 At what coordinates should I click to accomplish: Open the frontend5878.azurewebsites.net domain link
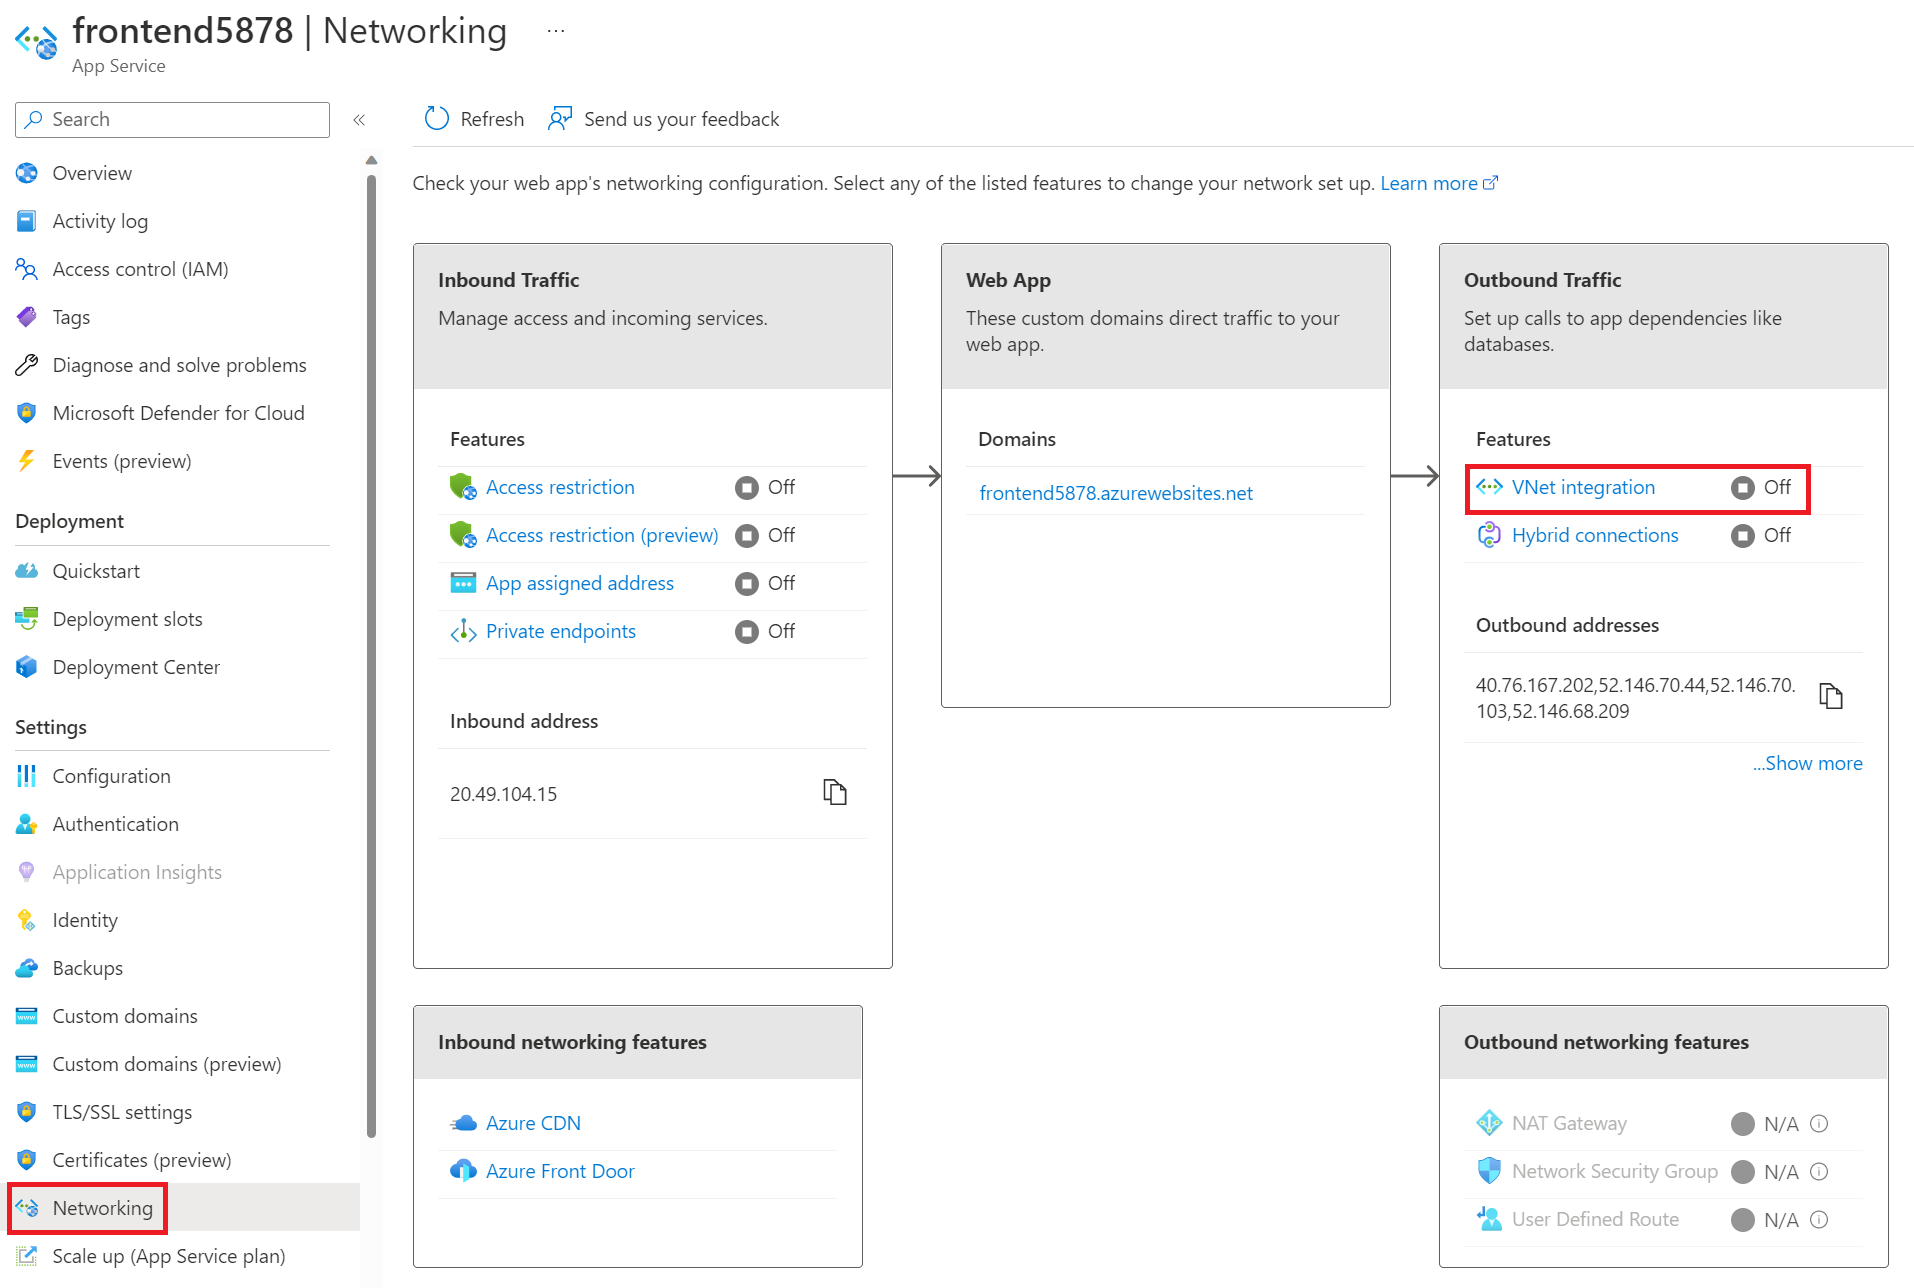tap(1115, 493)
